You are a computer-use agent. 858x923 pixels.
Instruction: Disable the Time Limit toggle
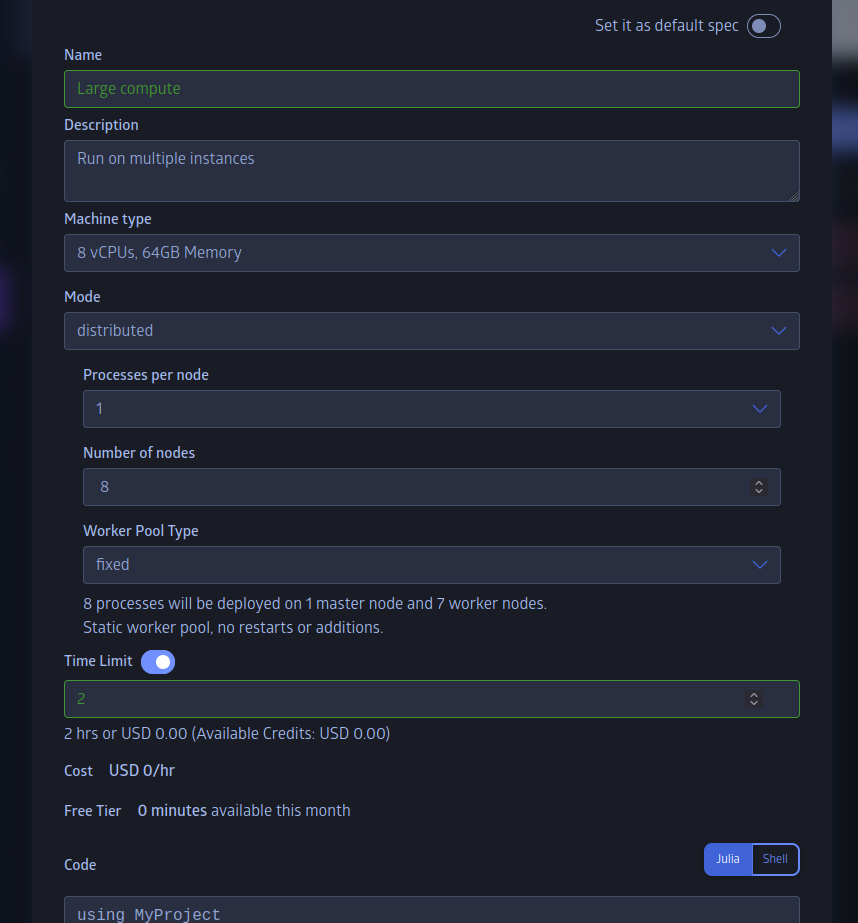click(158, 662)
